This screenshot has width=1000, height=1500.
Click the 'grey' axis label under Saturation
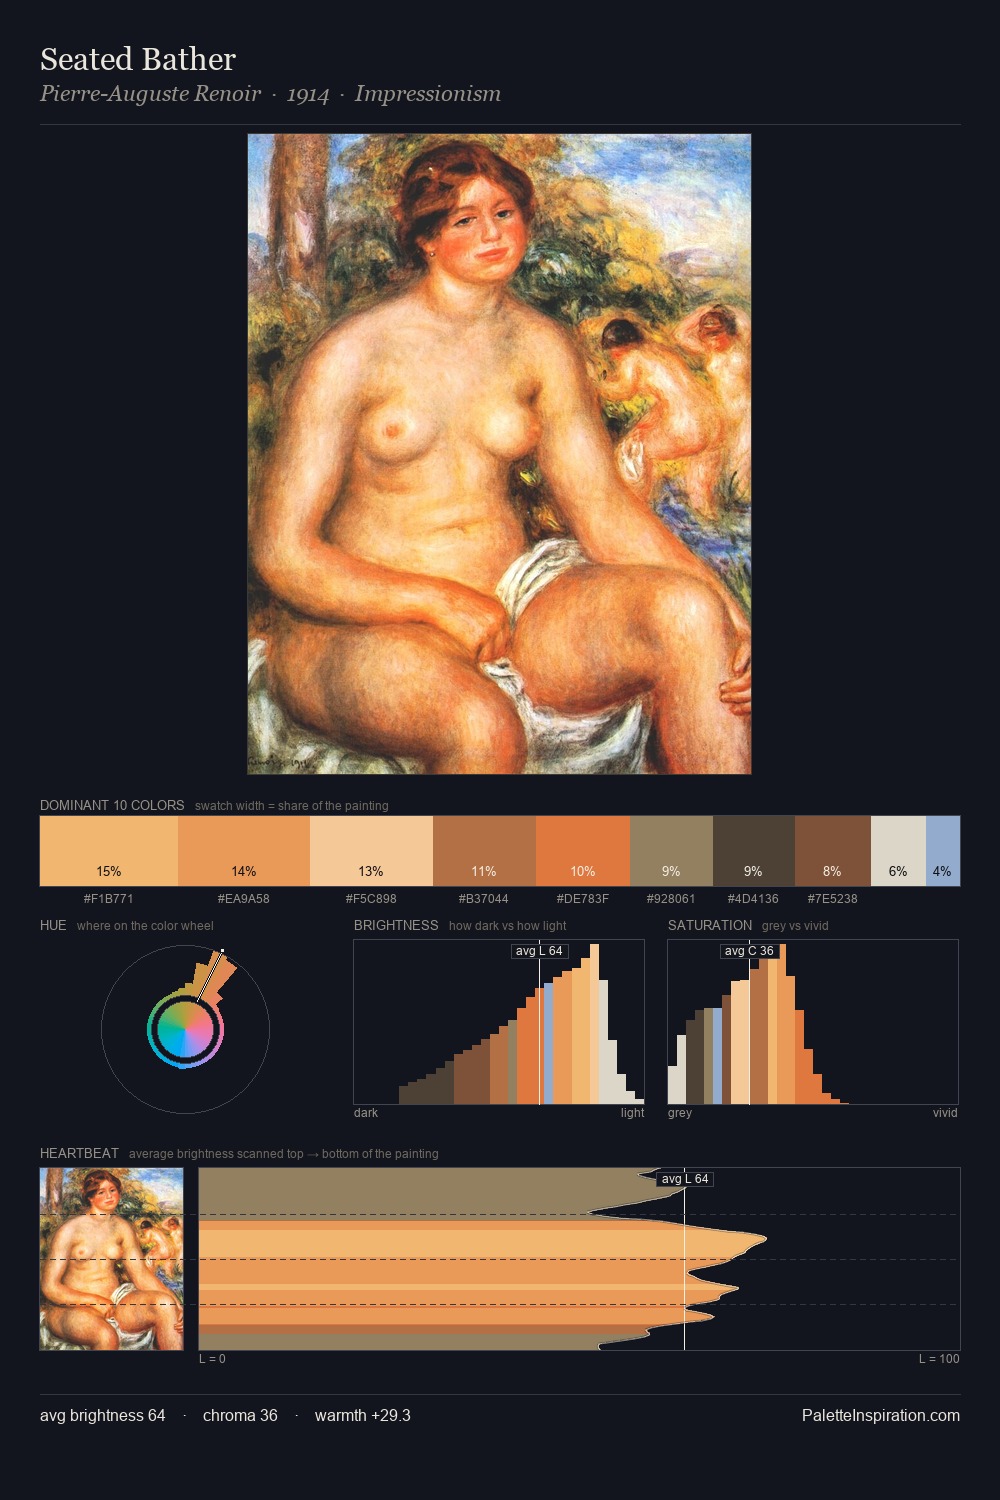tap(680, 1113)
